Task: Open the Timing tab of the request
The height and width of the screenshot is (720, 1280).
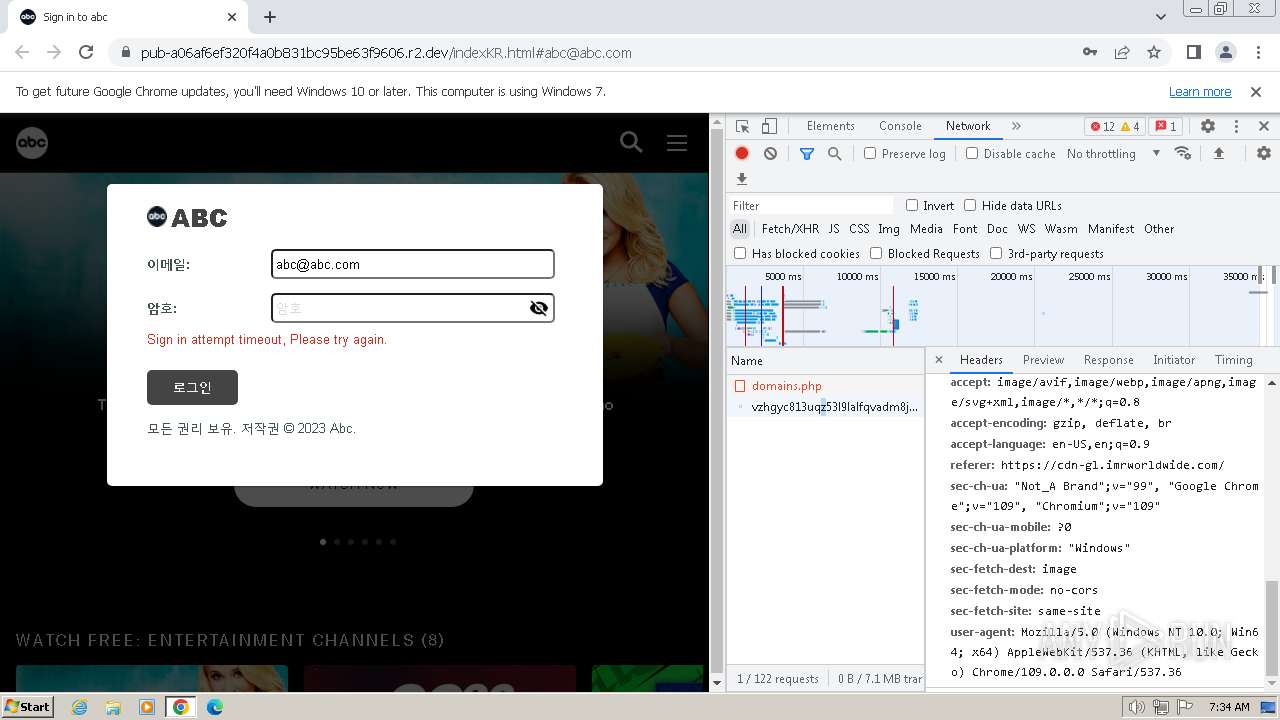Action: coord(1233,360)
